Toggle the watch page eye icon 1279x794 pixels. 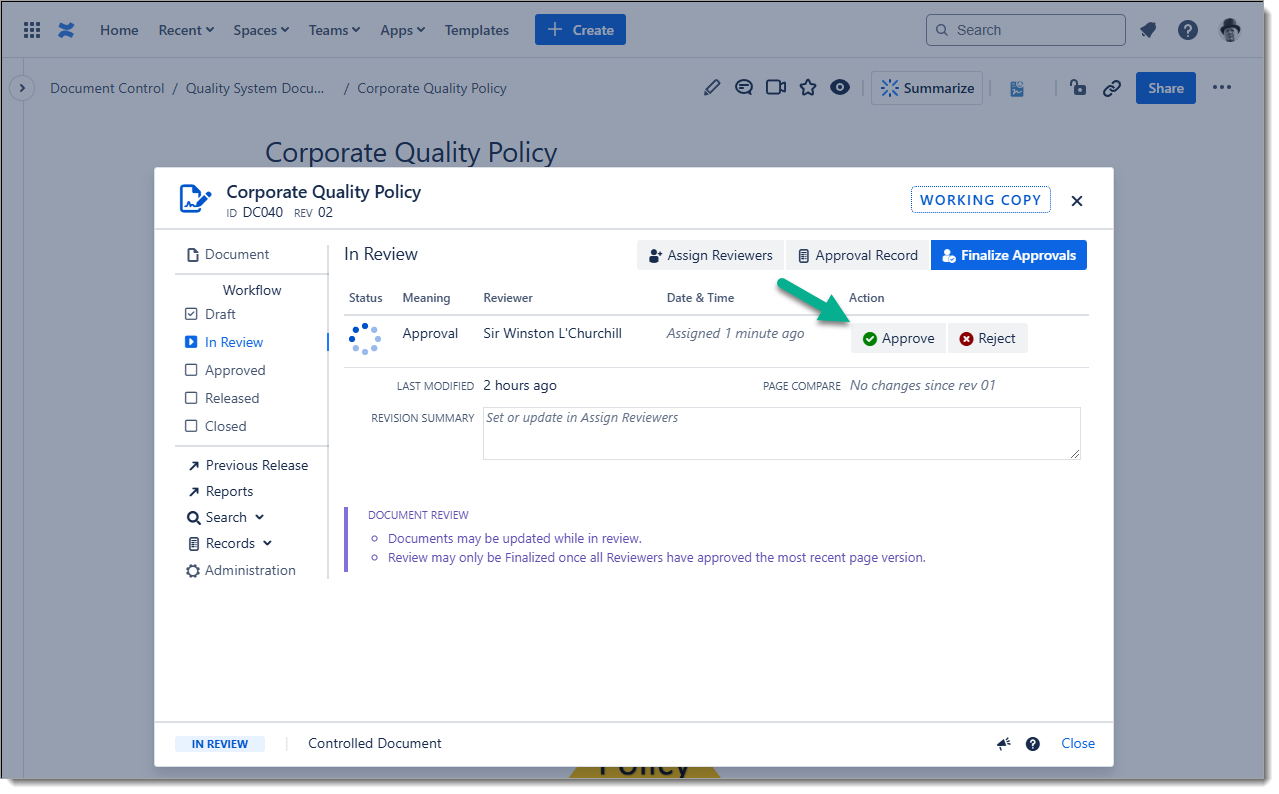[x=840, y=88]
